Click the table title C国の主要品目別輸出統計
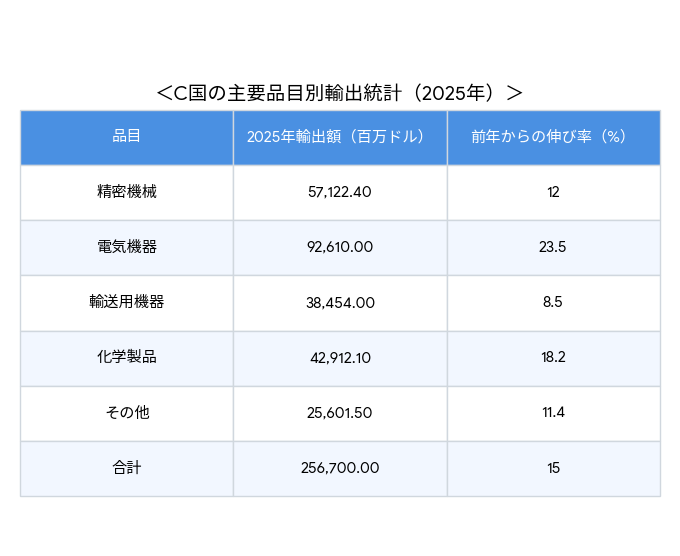Screen dimensions: 680x556 pos(340,93)
